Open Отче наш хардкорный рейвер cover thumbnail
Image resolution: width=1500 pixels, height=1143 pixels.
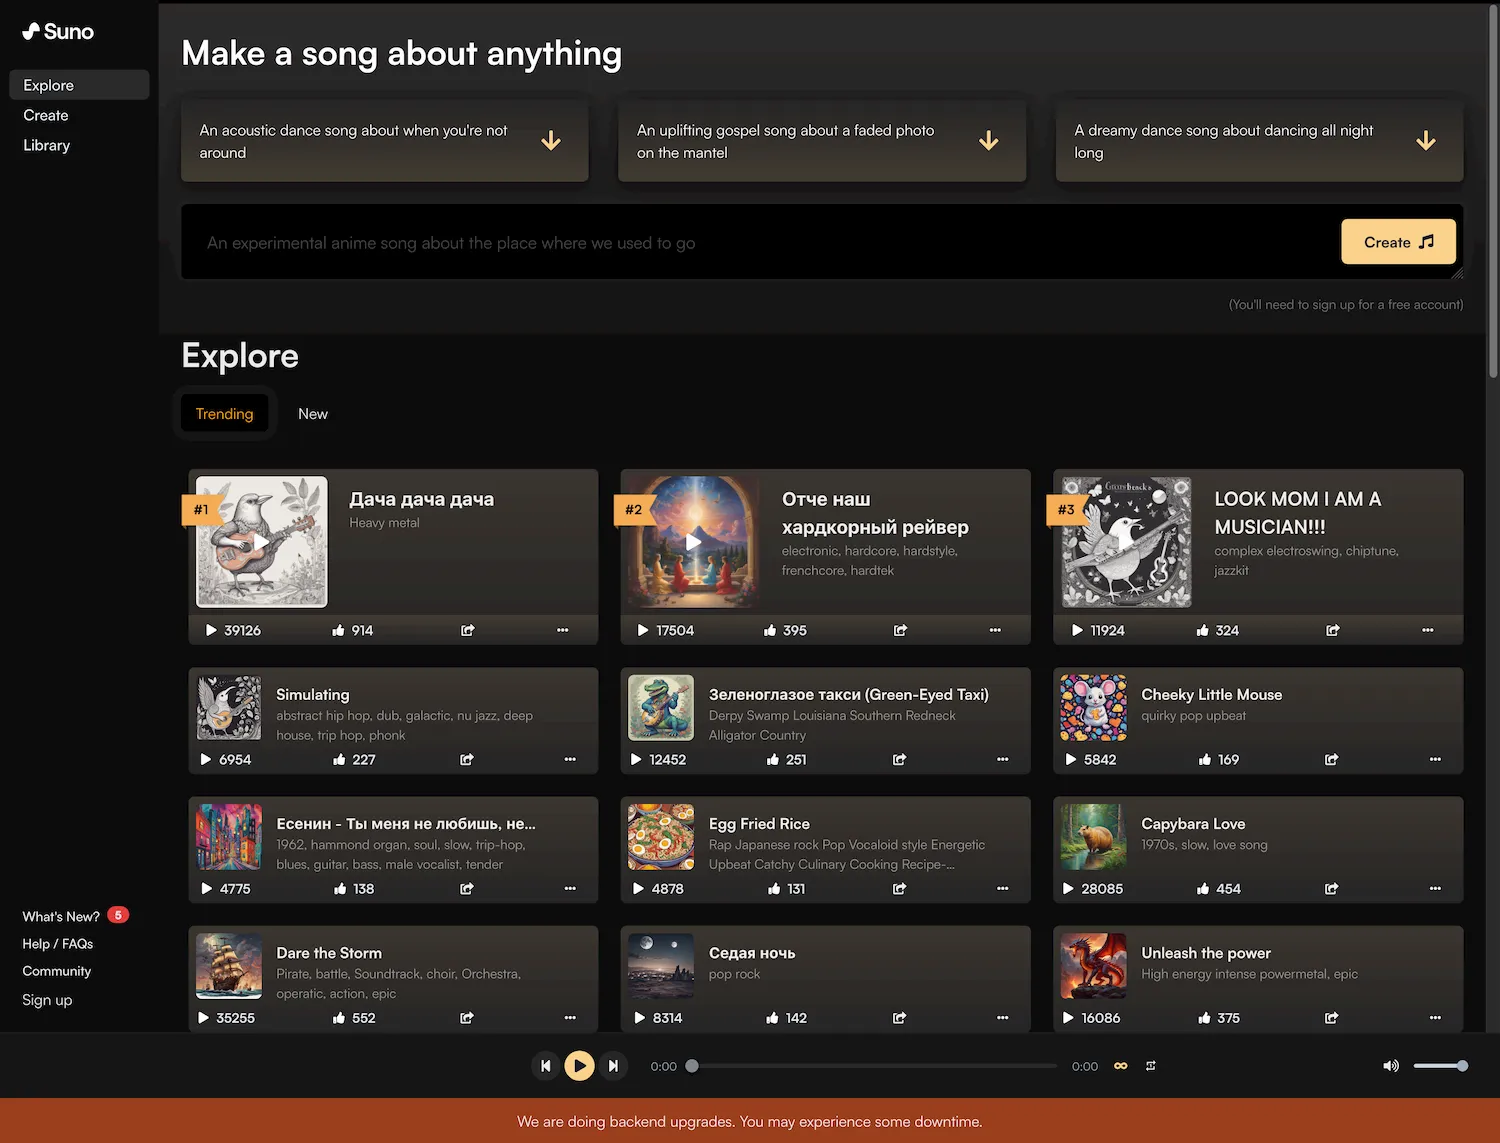click(694, 542)
